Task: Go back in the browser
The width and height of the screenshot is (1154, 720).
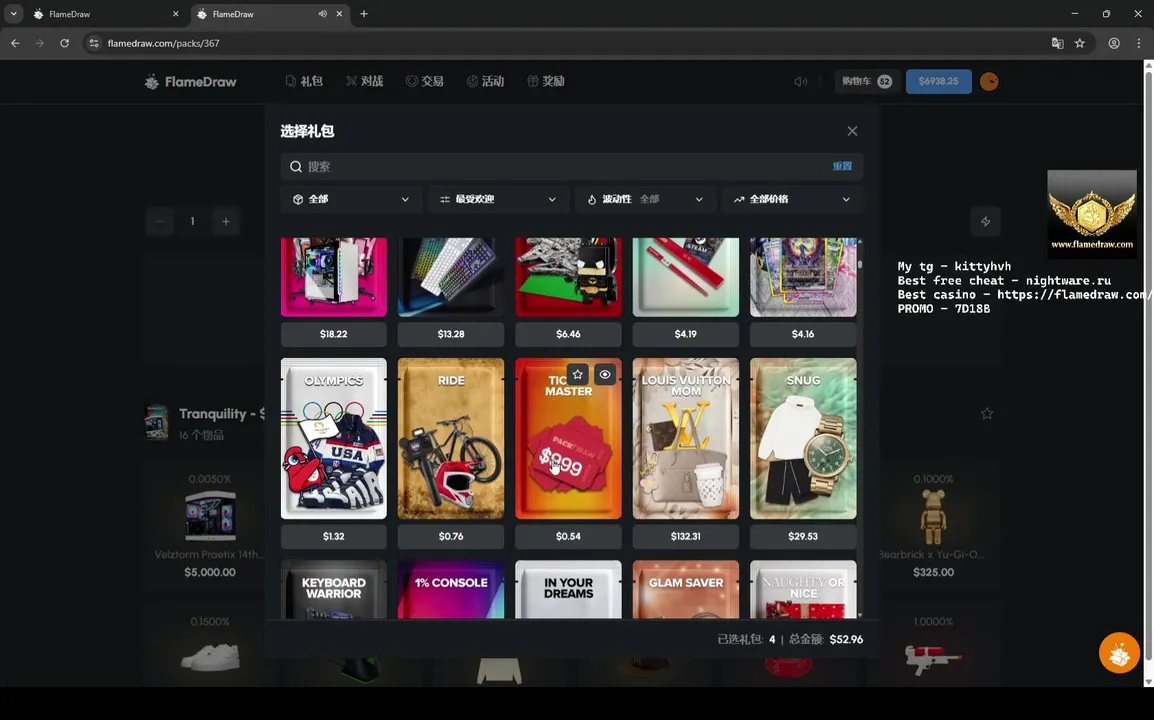Action: click(x=15, y=43)
